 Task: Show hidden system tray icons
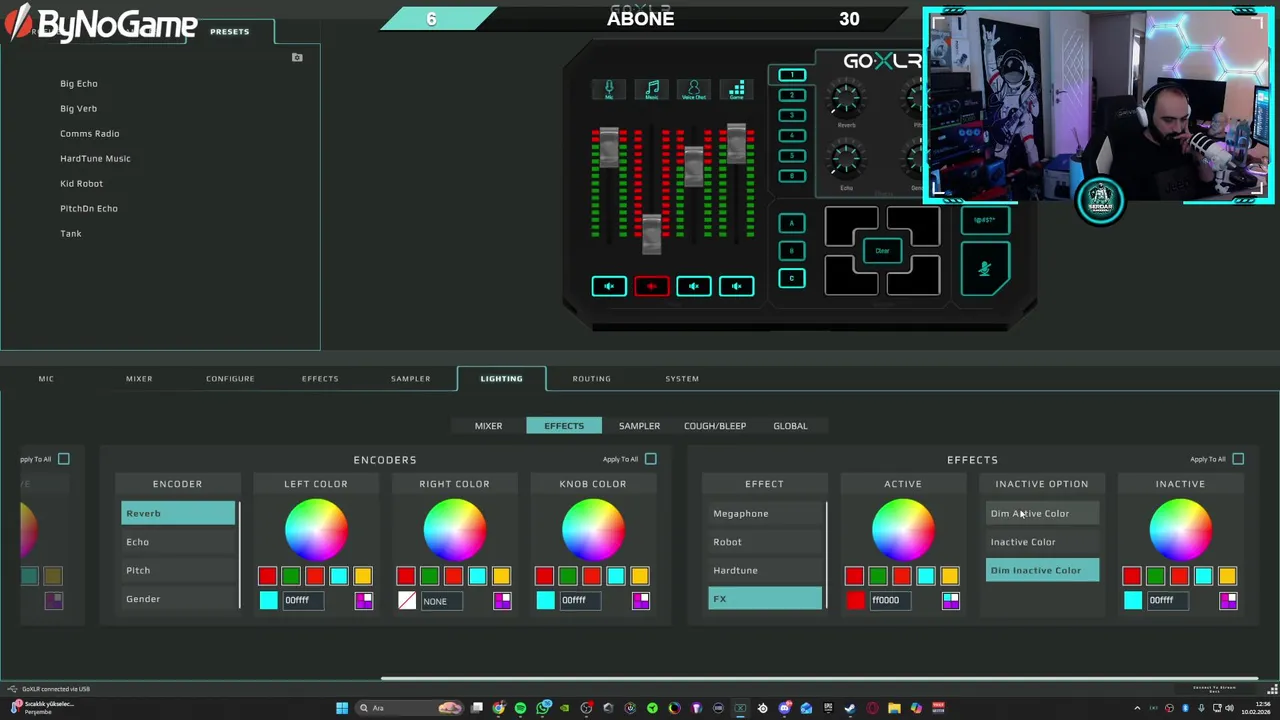[x=1137, y=708]
